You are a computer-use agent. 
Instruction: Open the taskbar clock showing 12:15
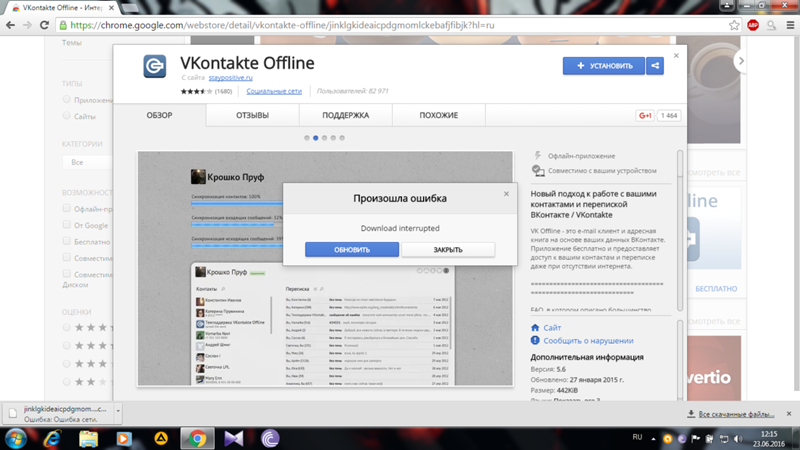(x=769, y=439)
